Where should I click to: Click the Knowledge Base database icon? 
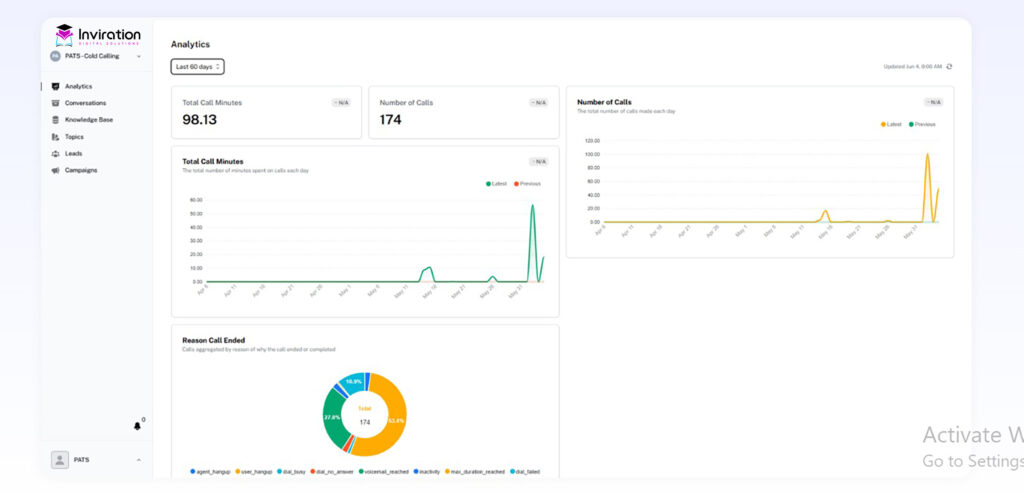[x=55, y=120]
